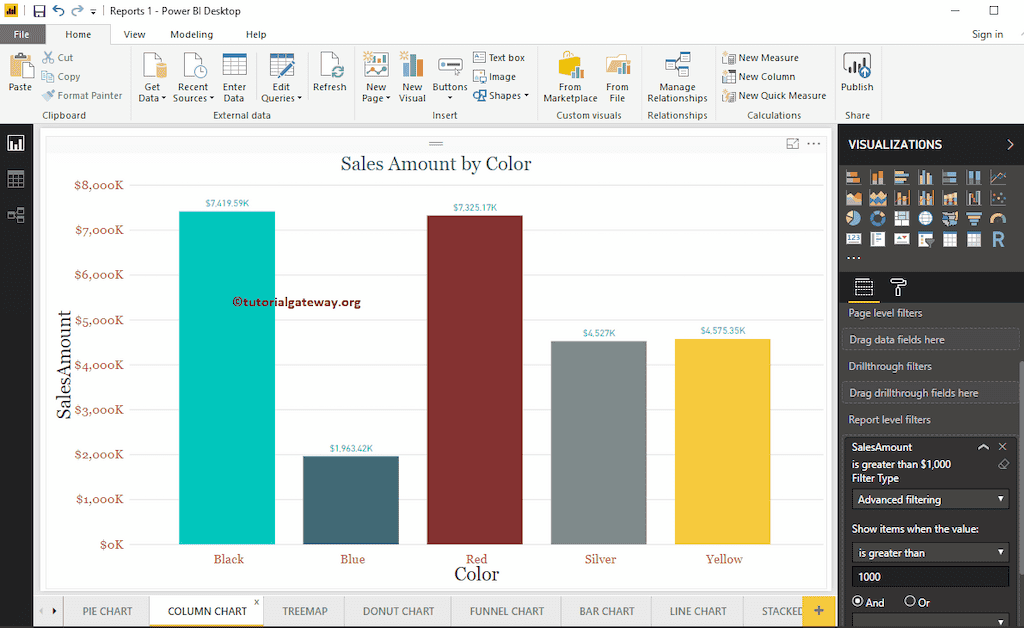The image size is (1024, 628).
Task: Open the Fields well tab icon
Action: tap(863, 287)
